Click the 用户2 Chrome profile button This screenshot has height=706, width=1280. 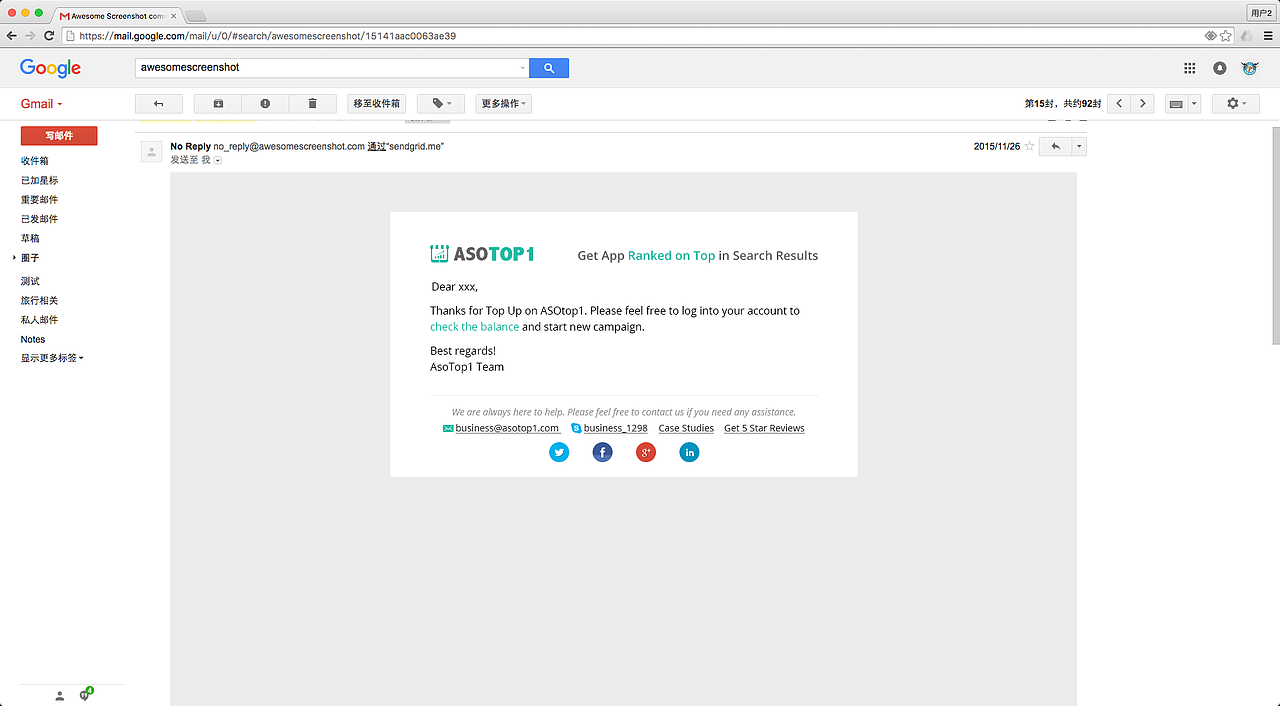(x=1261, y=13)
